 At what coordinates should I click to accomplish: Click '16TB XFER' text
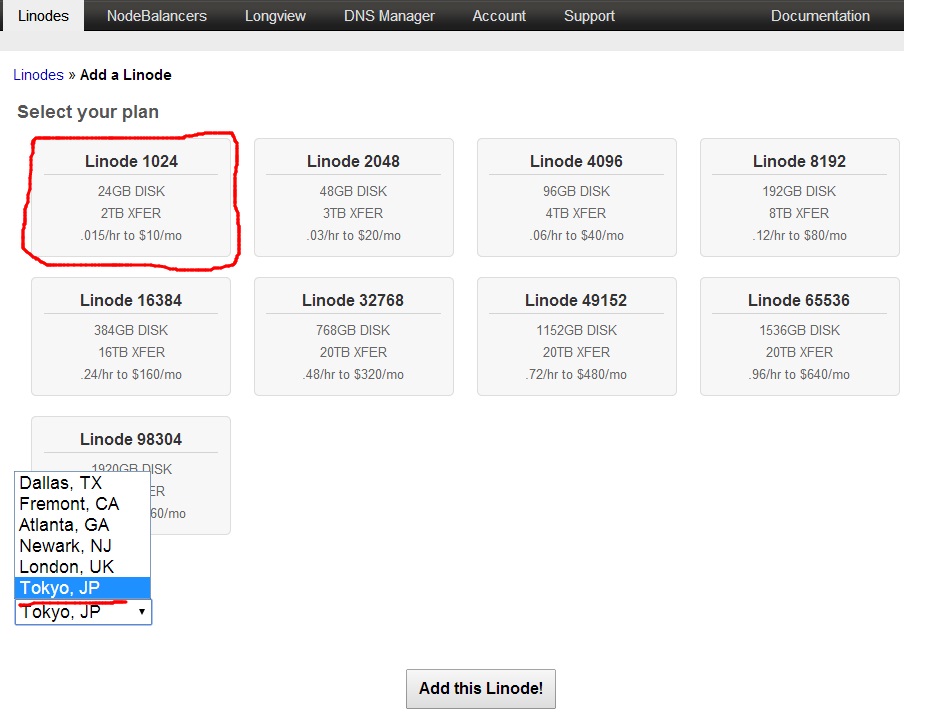(x=131, y=353)
